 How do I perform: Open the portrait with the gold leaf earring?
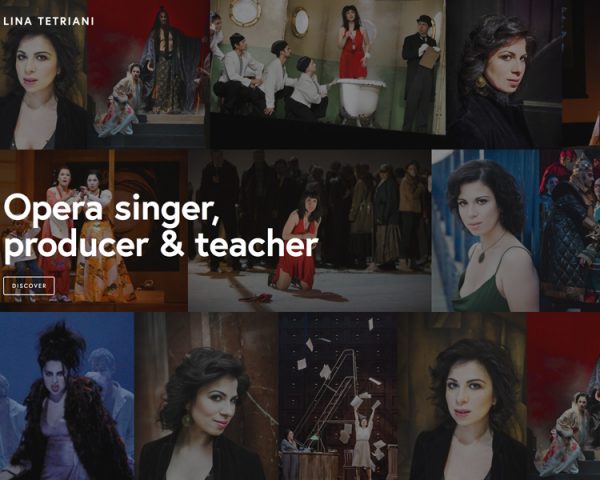504,75
